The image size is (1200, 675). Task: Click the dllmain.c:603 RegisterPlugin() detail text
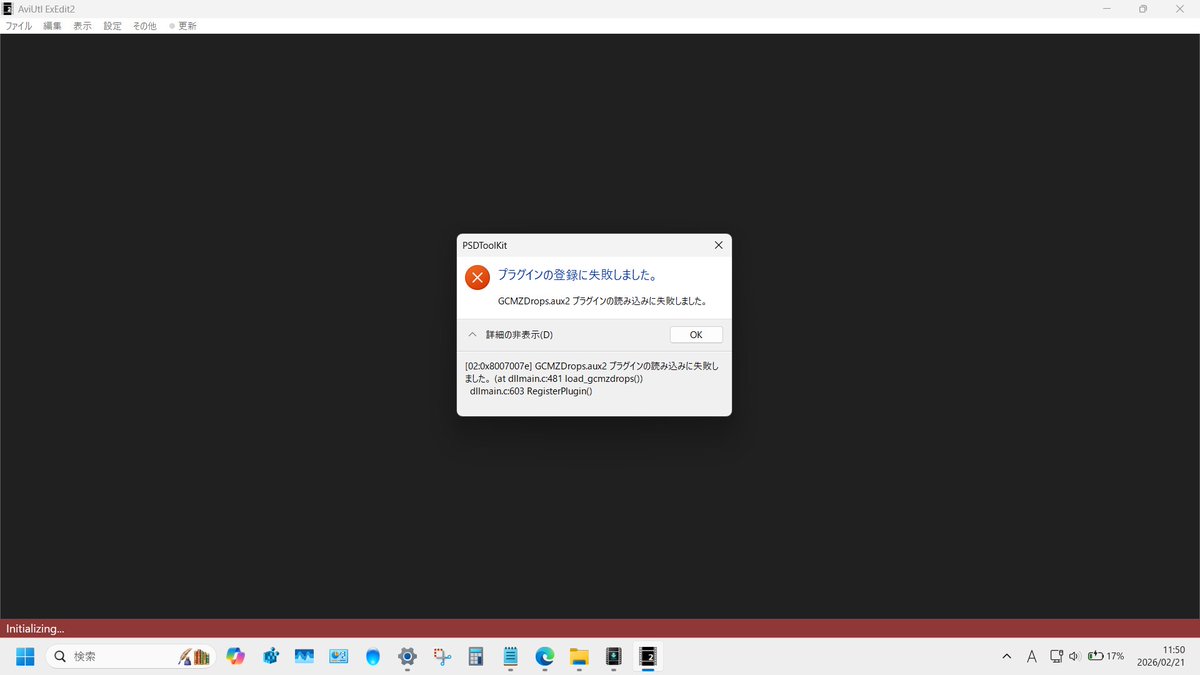pos(531,391)
